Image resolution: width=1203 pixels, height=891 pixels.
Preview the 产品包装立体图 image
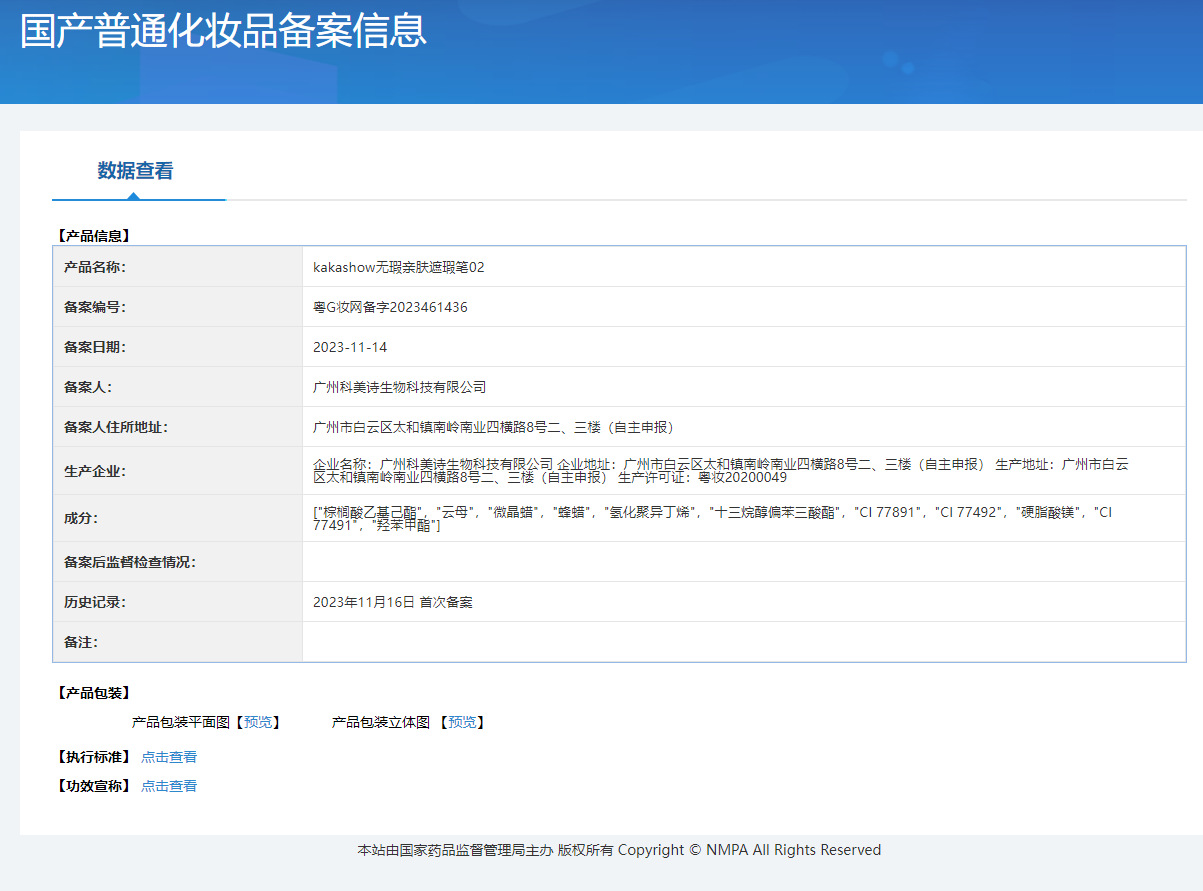point(462,722)
